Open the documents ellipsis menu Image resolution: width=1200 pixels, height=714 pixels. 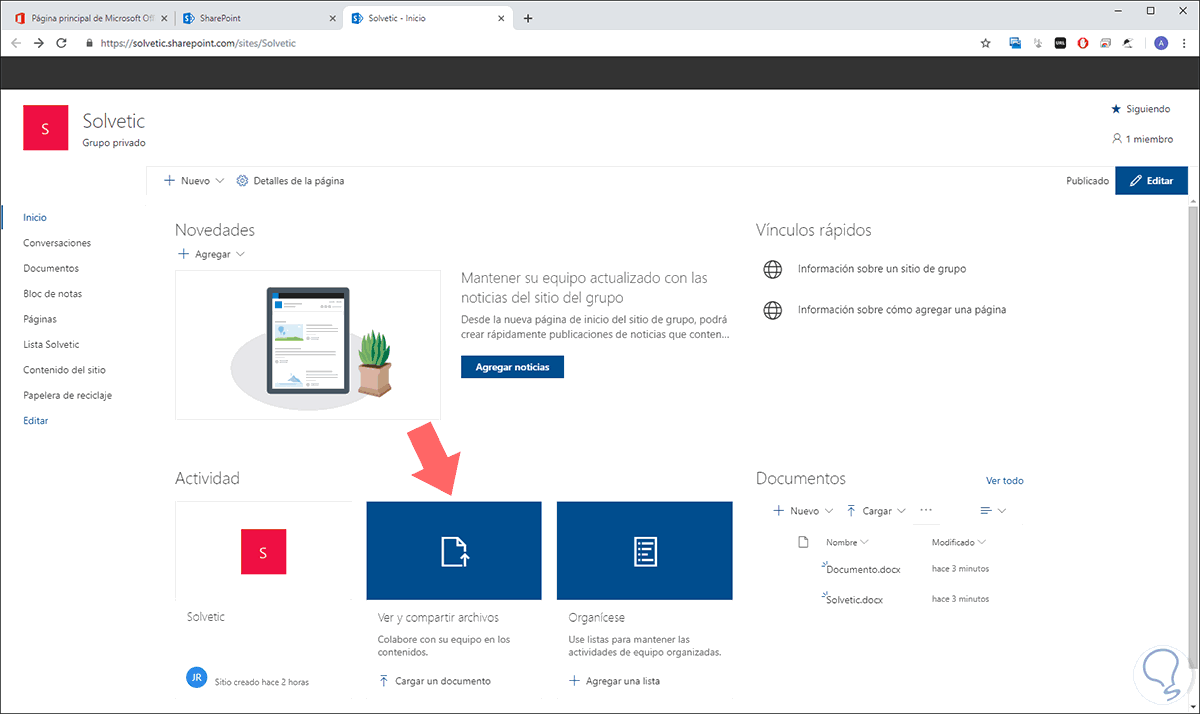(925, 510)
